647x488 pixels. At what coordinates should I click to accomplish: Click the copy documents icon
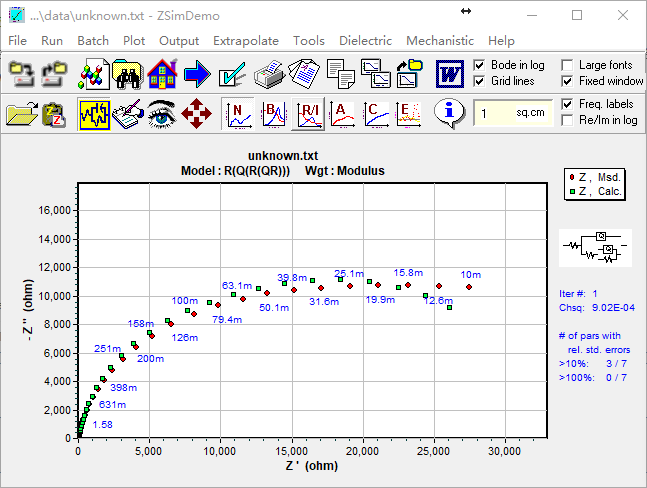tap(340, 74)
